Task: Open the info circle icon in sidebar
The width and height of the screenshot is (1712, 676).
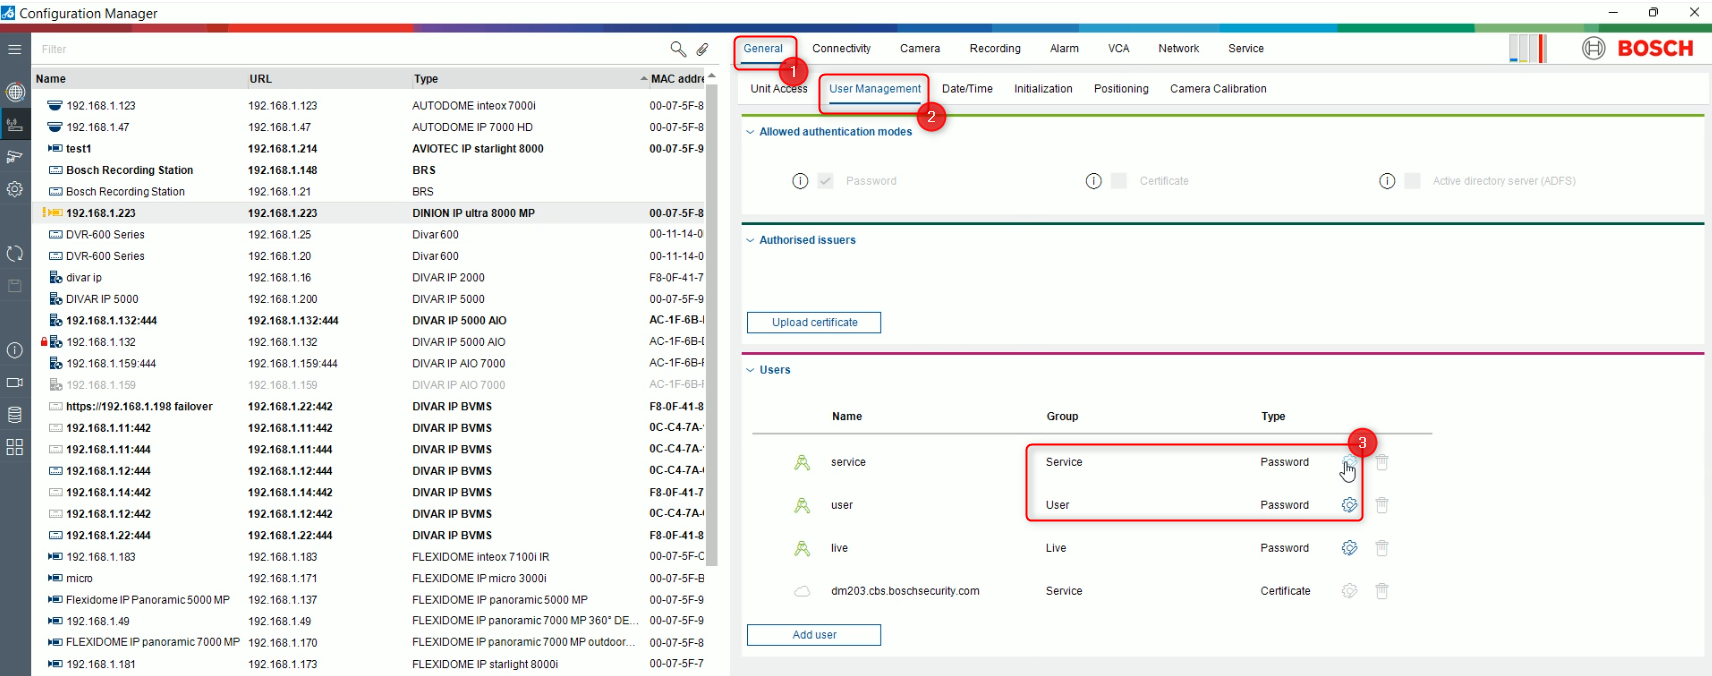Action: pos(15,350)
